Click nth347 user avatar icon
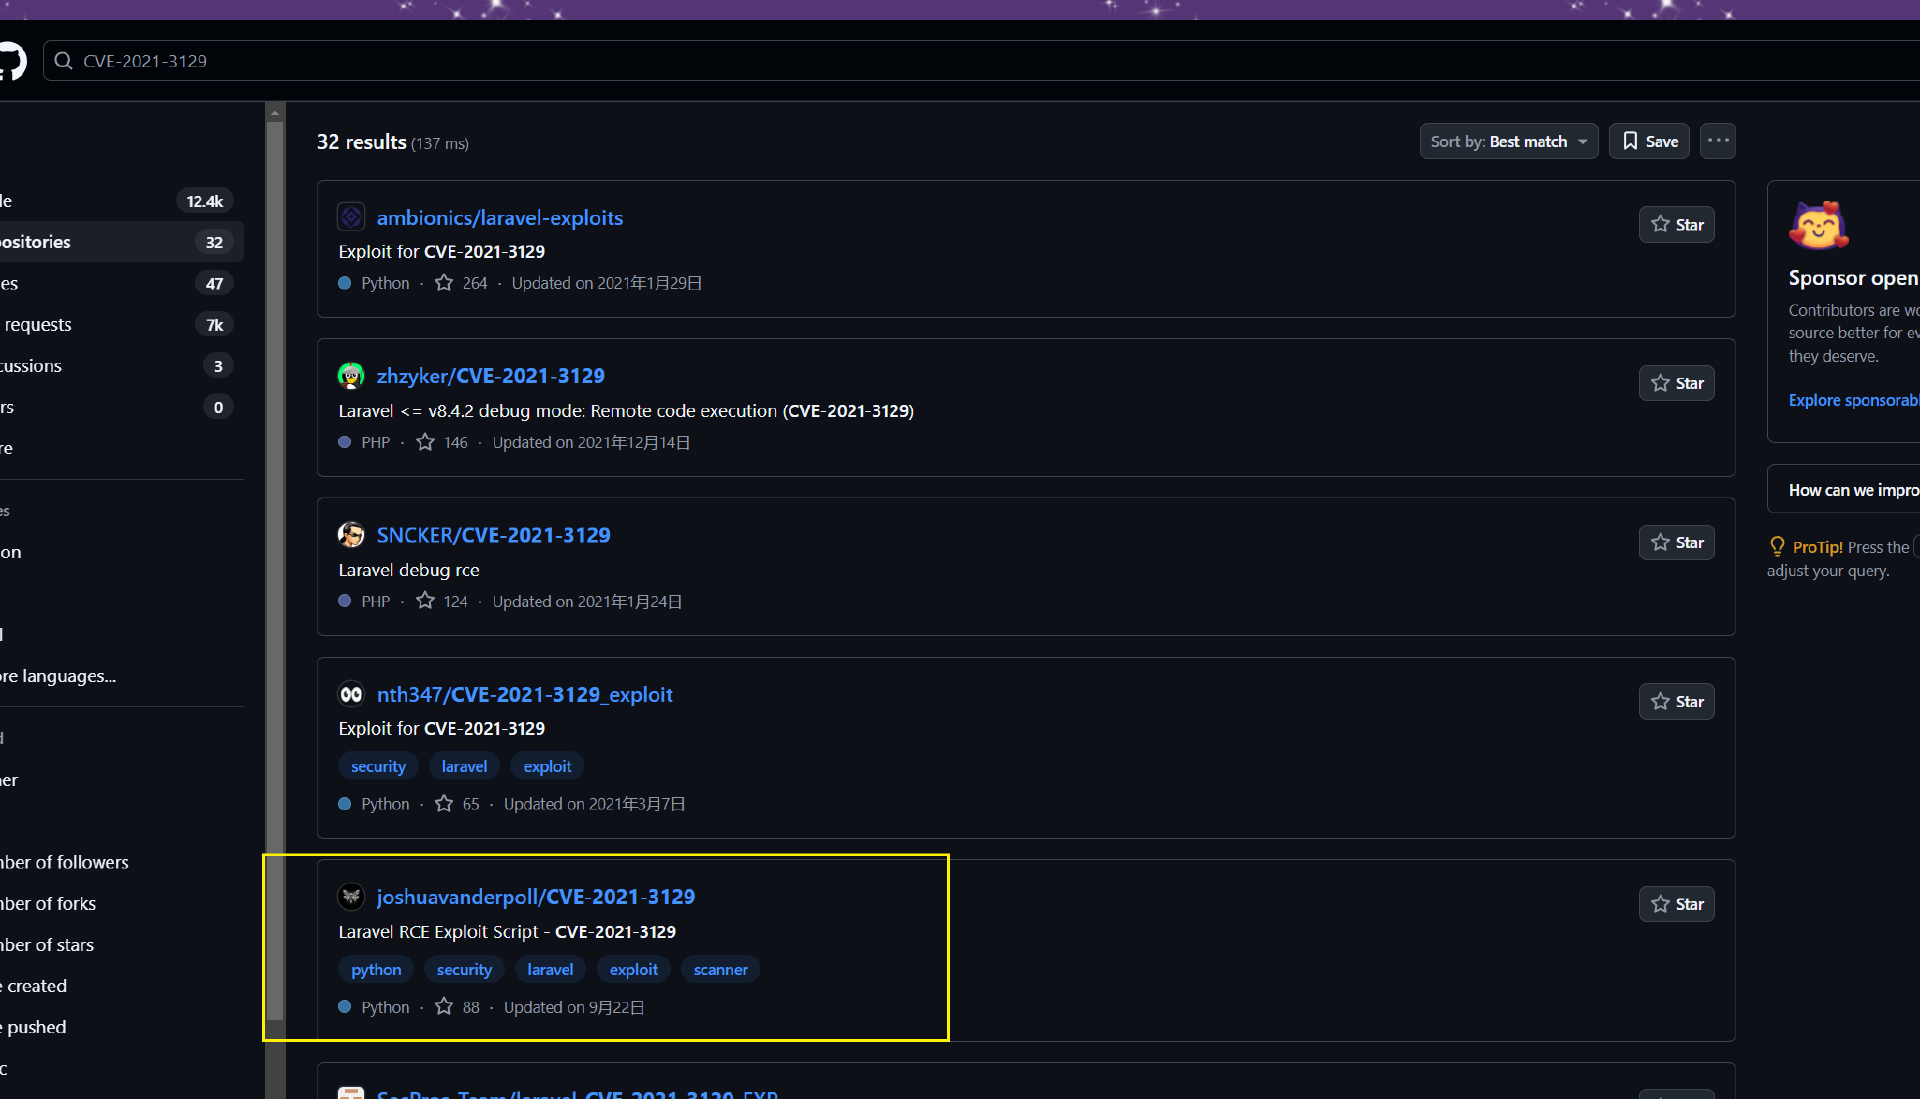 pos(351,694)
